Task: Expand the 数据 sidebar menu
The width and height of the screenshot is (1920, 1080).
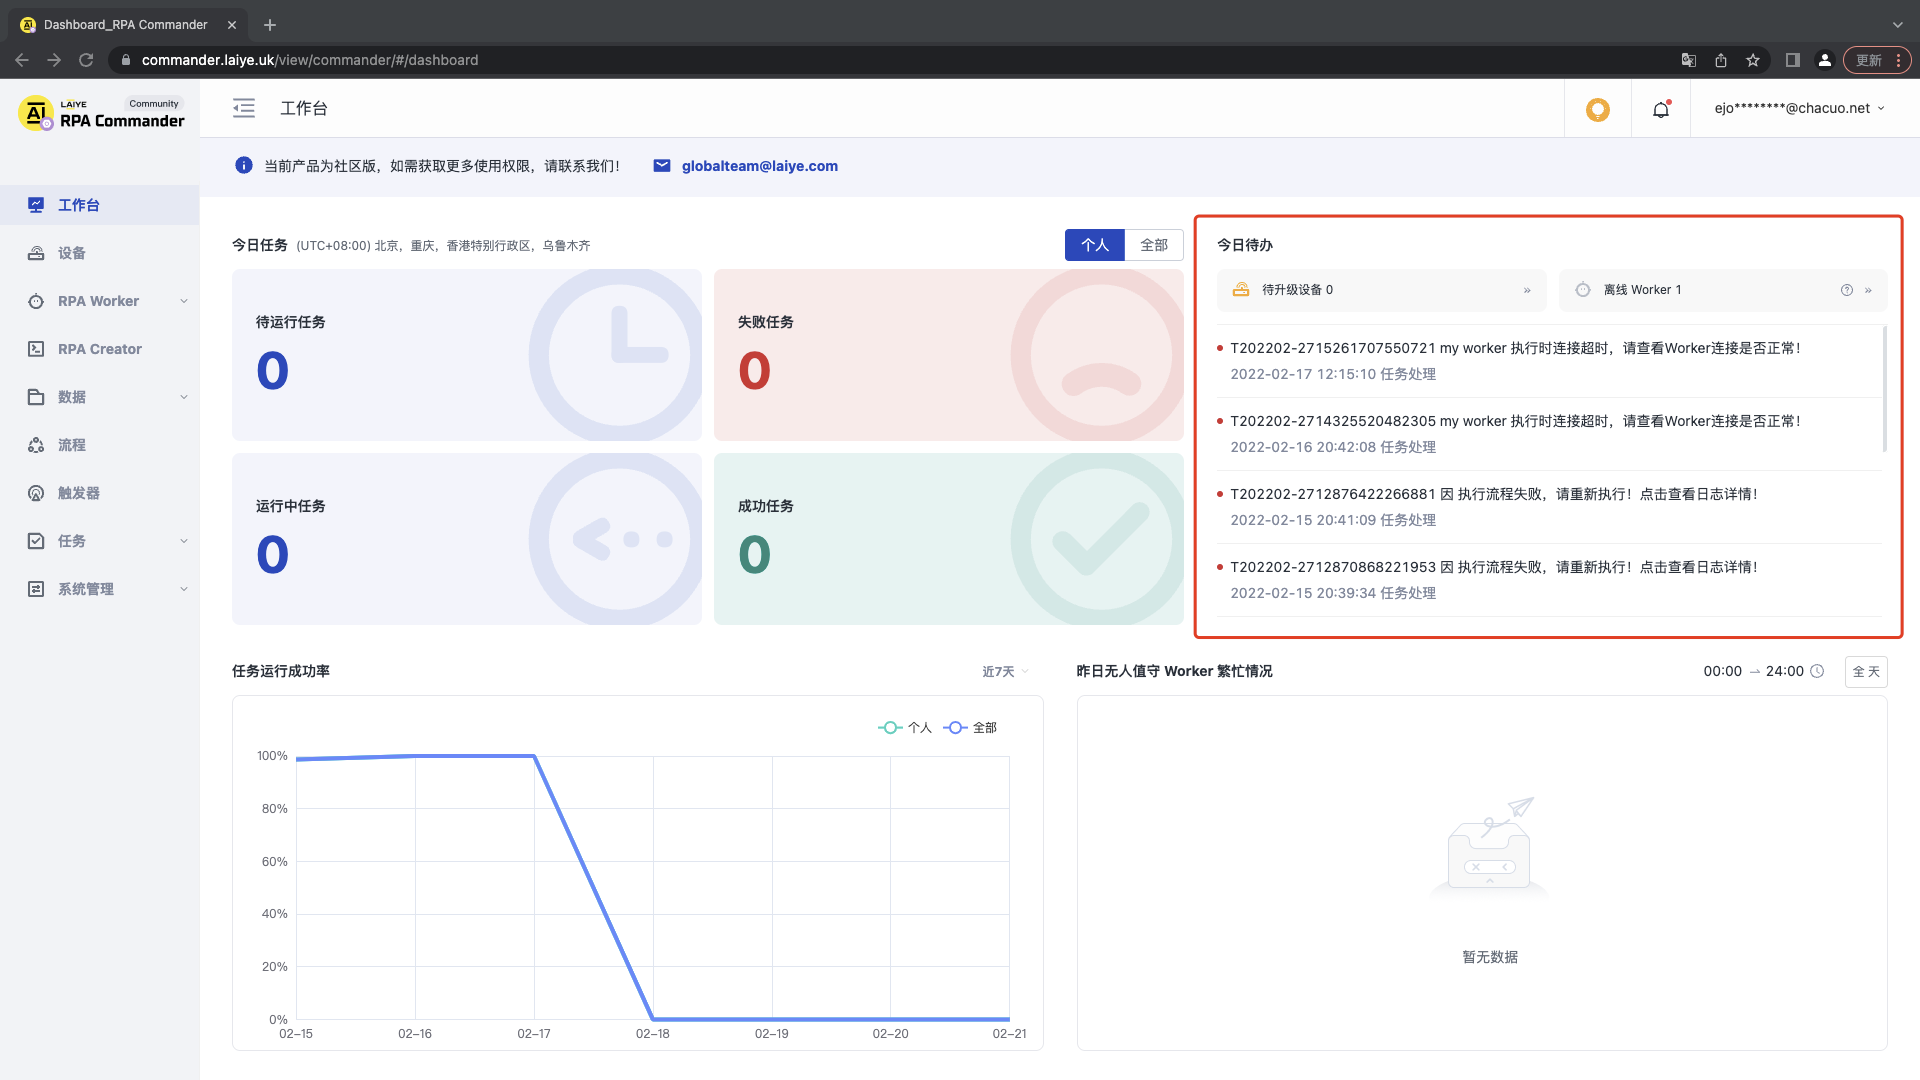Action: pos(184,397)
